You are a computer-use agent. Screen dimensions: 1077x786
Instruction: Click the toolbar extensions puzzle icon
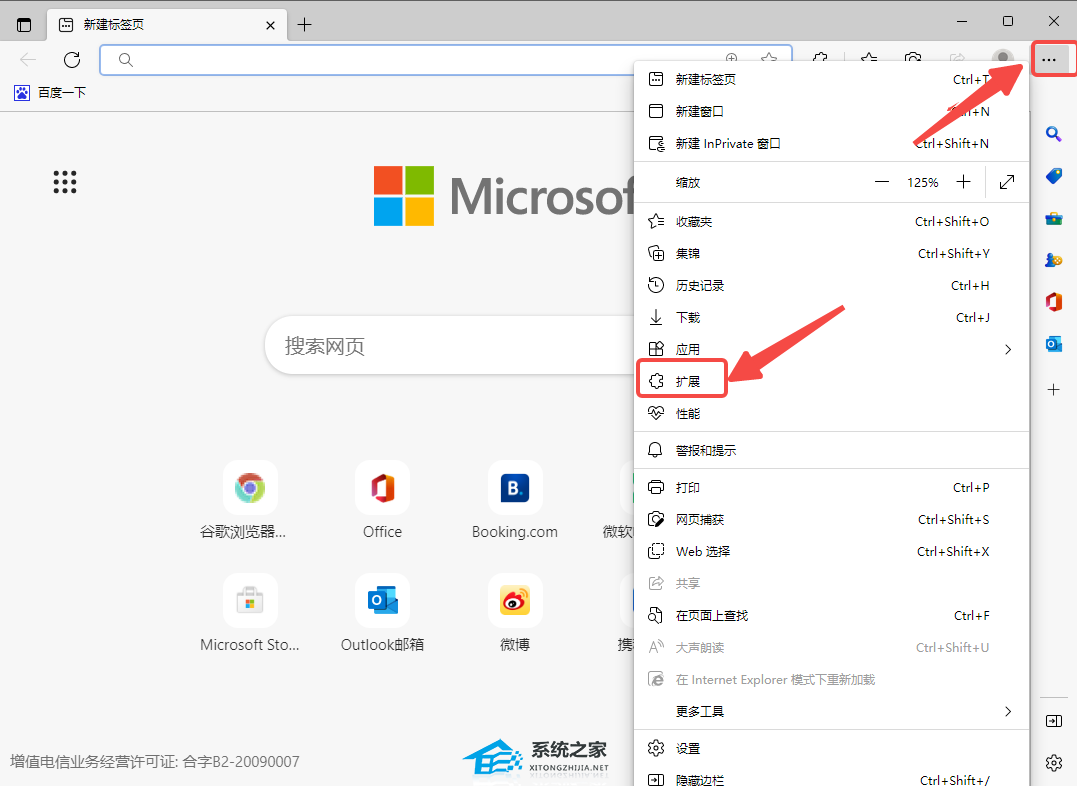[820, 58]
